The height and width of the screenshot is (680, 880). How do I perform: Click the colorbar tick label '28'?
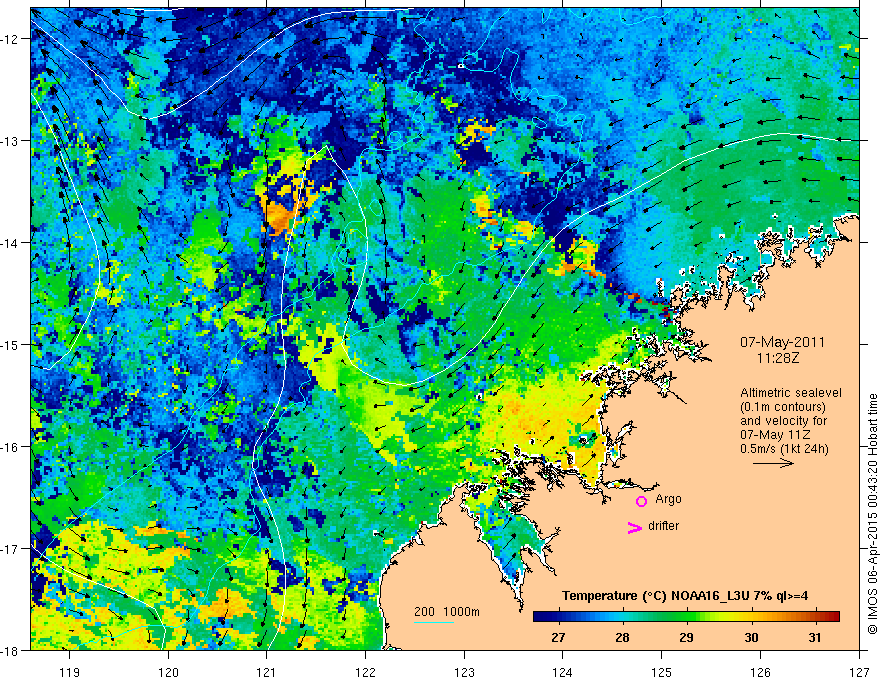point(622,637)
